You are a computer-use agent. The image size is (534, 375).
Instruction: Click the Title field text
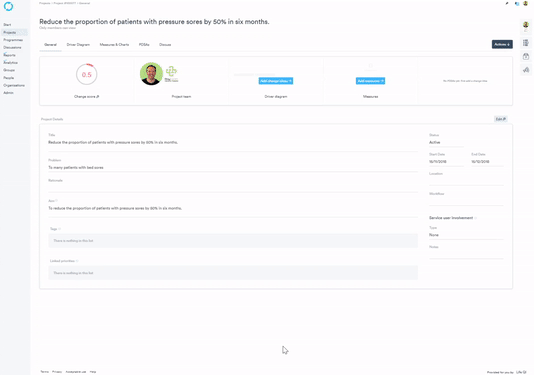tap(113, 142)
